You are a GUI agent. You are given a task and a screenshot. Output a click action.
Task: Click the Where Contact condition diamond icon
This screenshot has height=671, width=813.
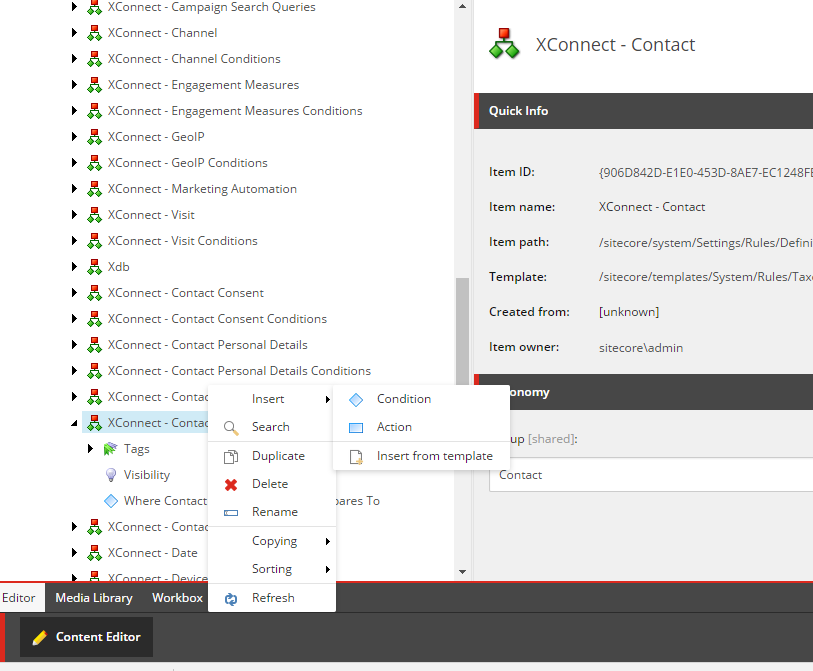(x=110, y=501)
